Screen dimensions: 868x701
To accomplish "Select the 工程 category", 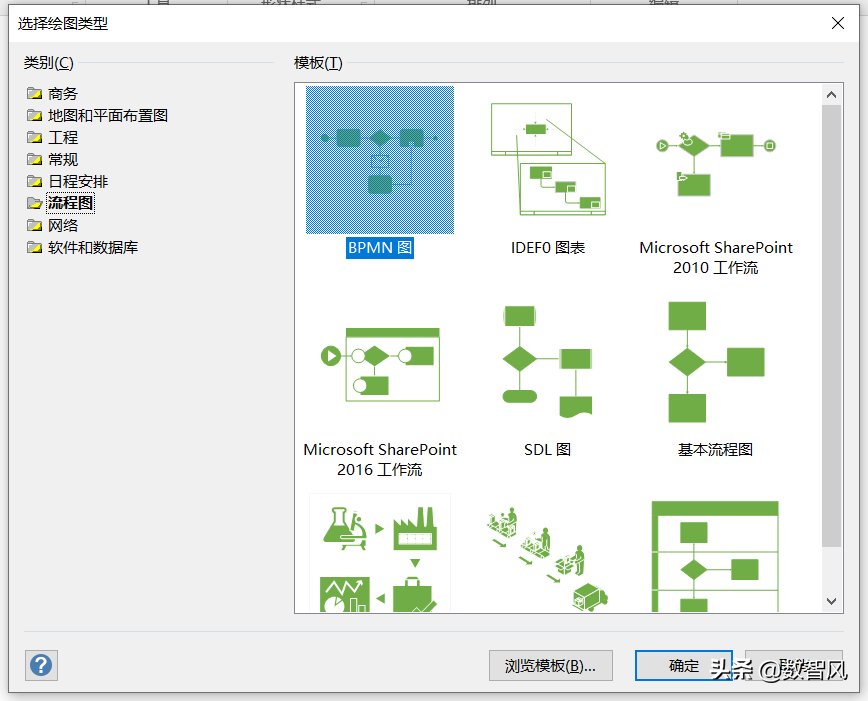I will click(x=61, y=136).
